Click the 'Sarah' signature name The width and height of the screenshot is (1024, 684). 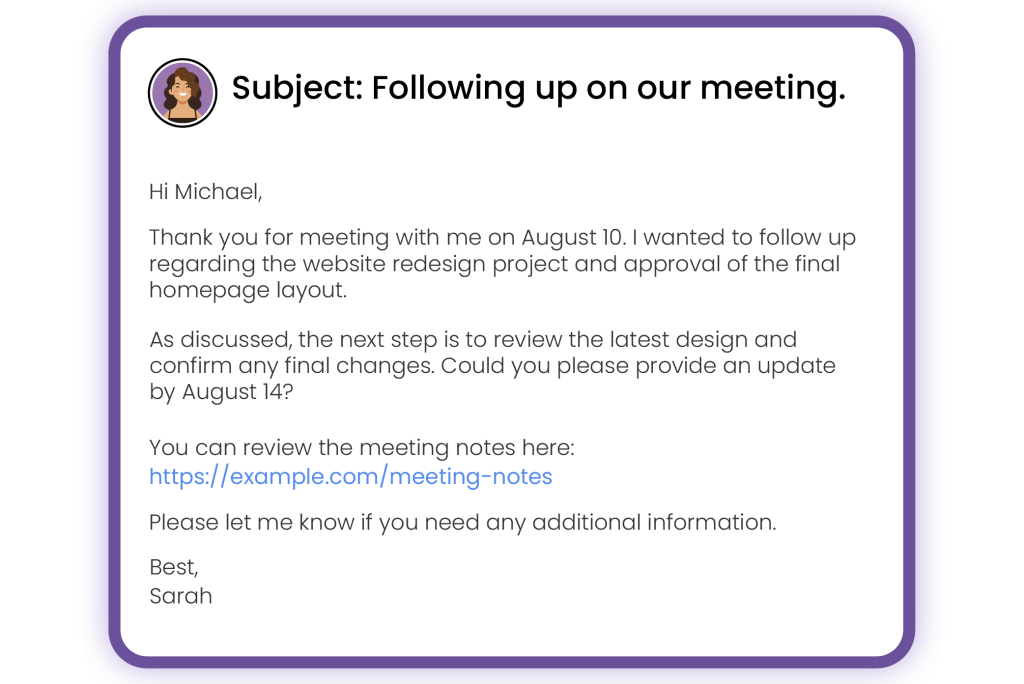pyautogui.click(x=181, y=596)
